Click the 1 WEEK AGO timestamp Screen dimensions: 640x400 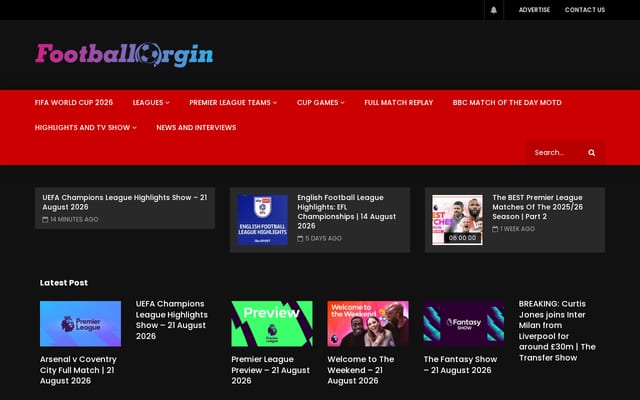click(x=517, y=229)
